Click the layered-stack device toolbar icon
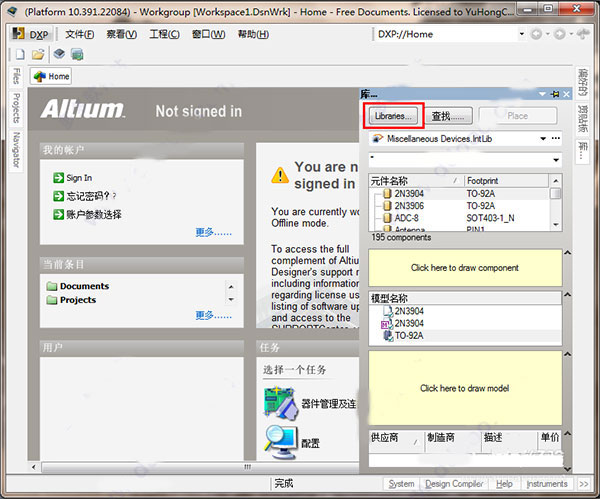600x499 pixels. coord(59,54)
